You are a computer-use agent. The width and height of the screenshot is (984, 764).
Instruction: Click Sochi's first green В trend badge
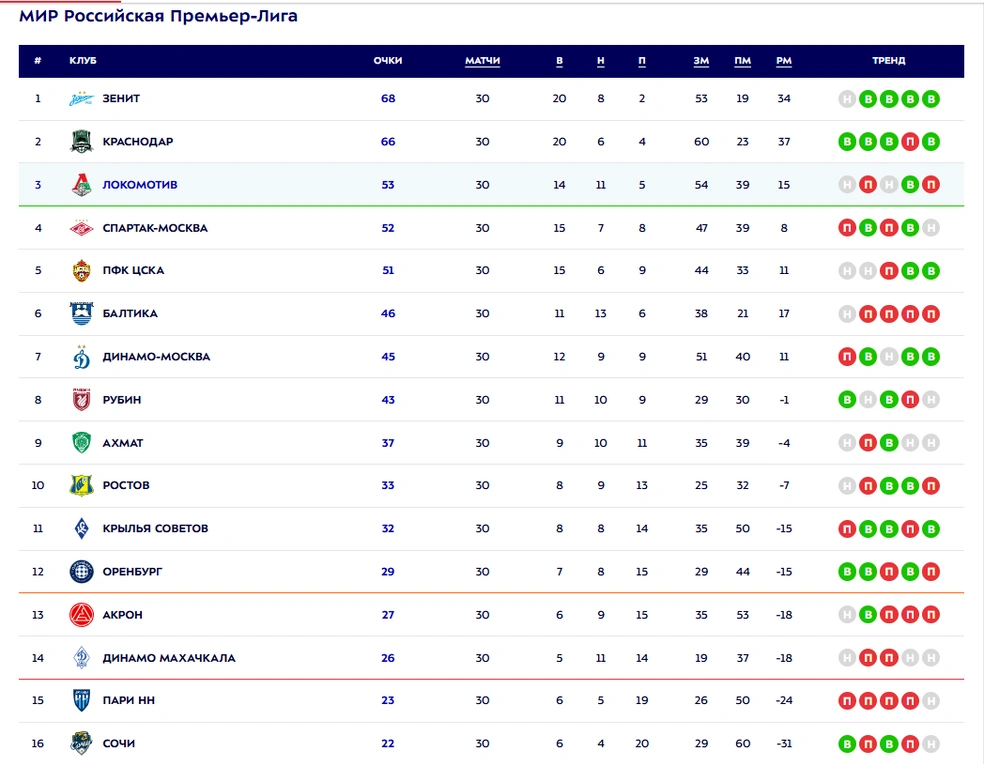(847, 744)
